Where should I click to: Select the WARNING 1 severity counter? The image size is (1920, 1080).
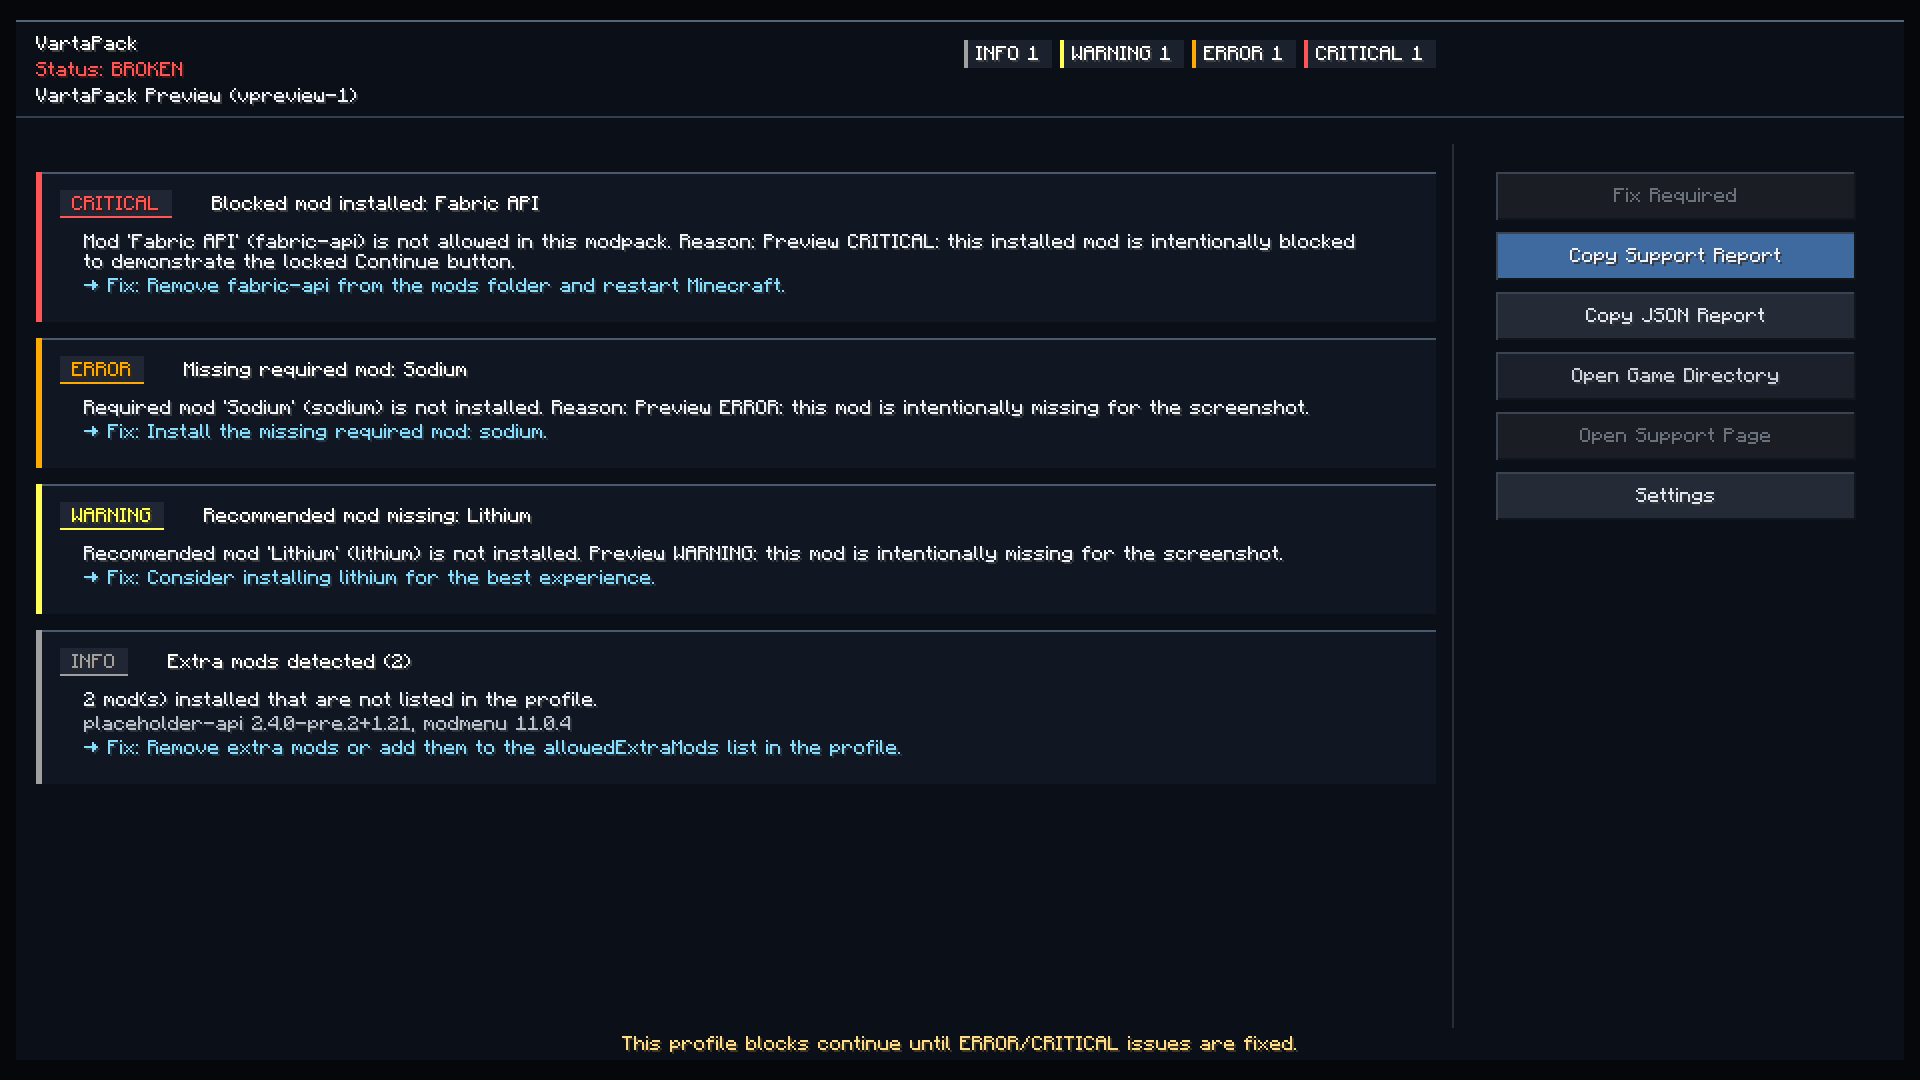[x=1121, y=54]
